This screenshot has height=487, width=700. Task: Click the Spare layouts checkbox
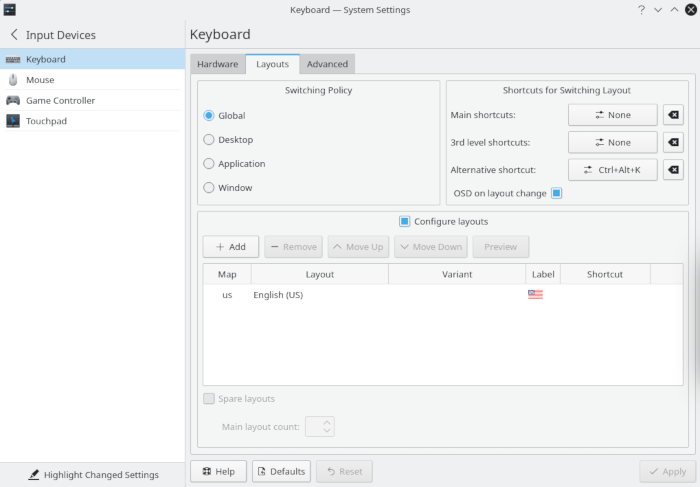[x=208, y=399]
